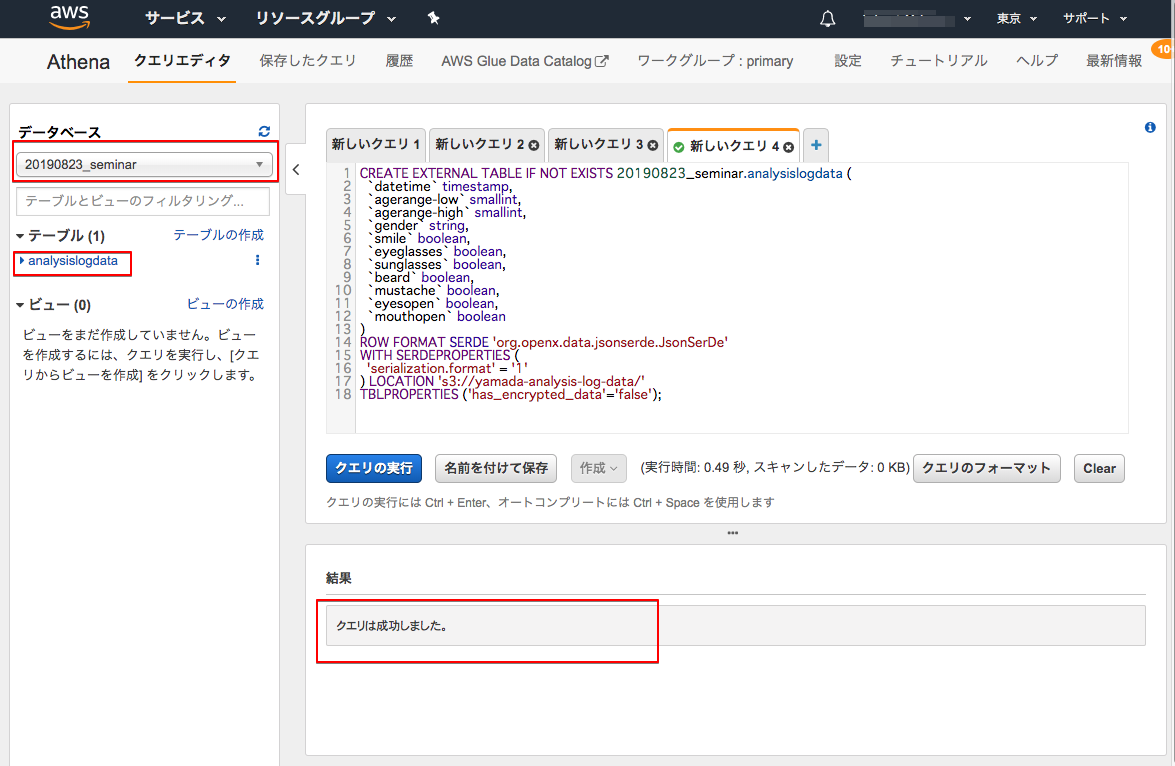
Task: Click the 実行時間 0.49 秒 status text
Action: [774, 467]
